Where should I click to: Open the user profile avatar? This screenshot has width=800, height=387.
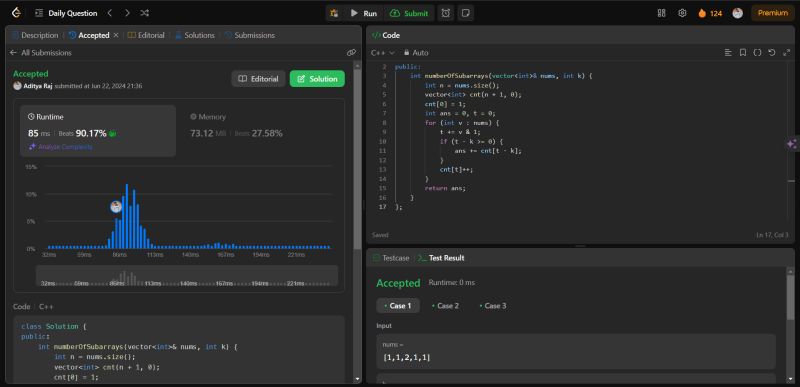tap(737, 13)
